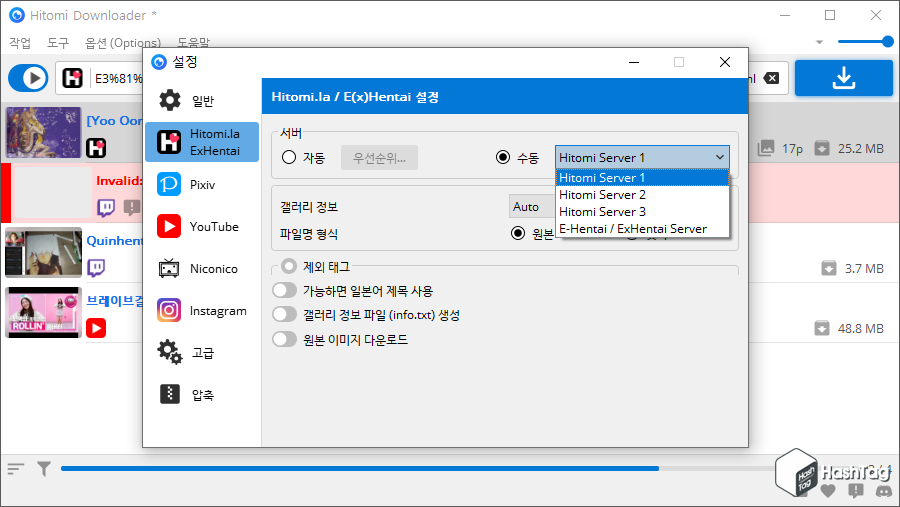Click the YouTube icon under 브레이브걸 item
900x507 pixels.
click(96, 328)
